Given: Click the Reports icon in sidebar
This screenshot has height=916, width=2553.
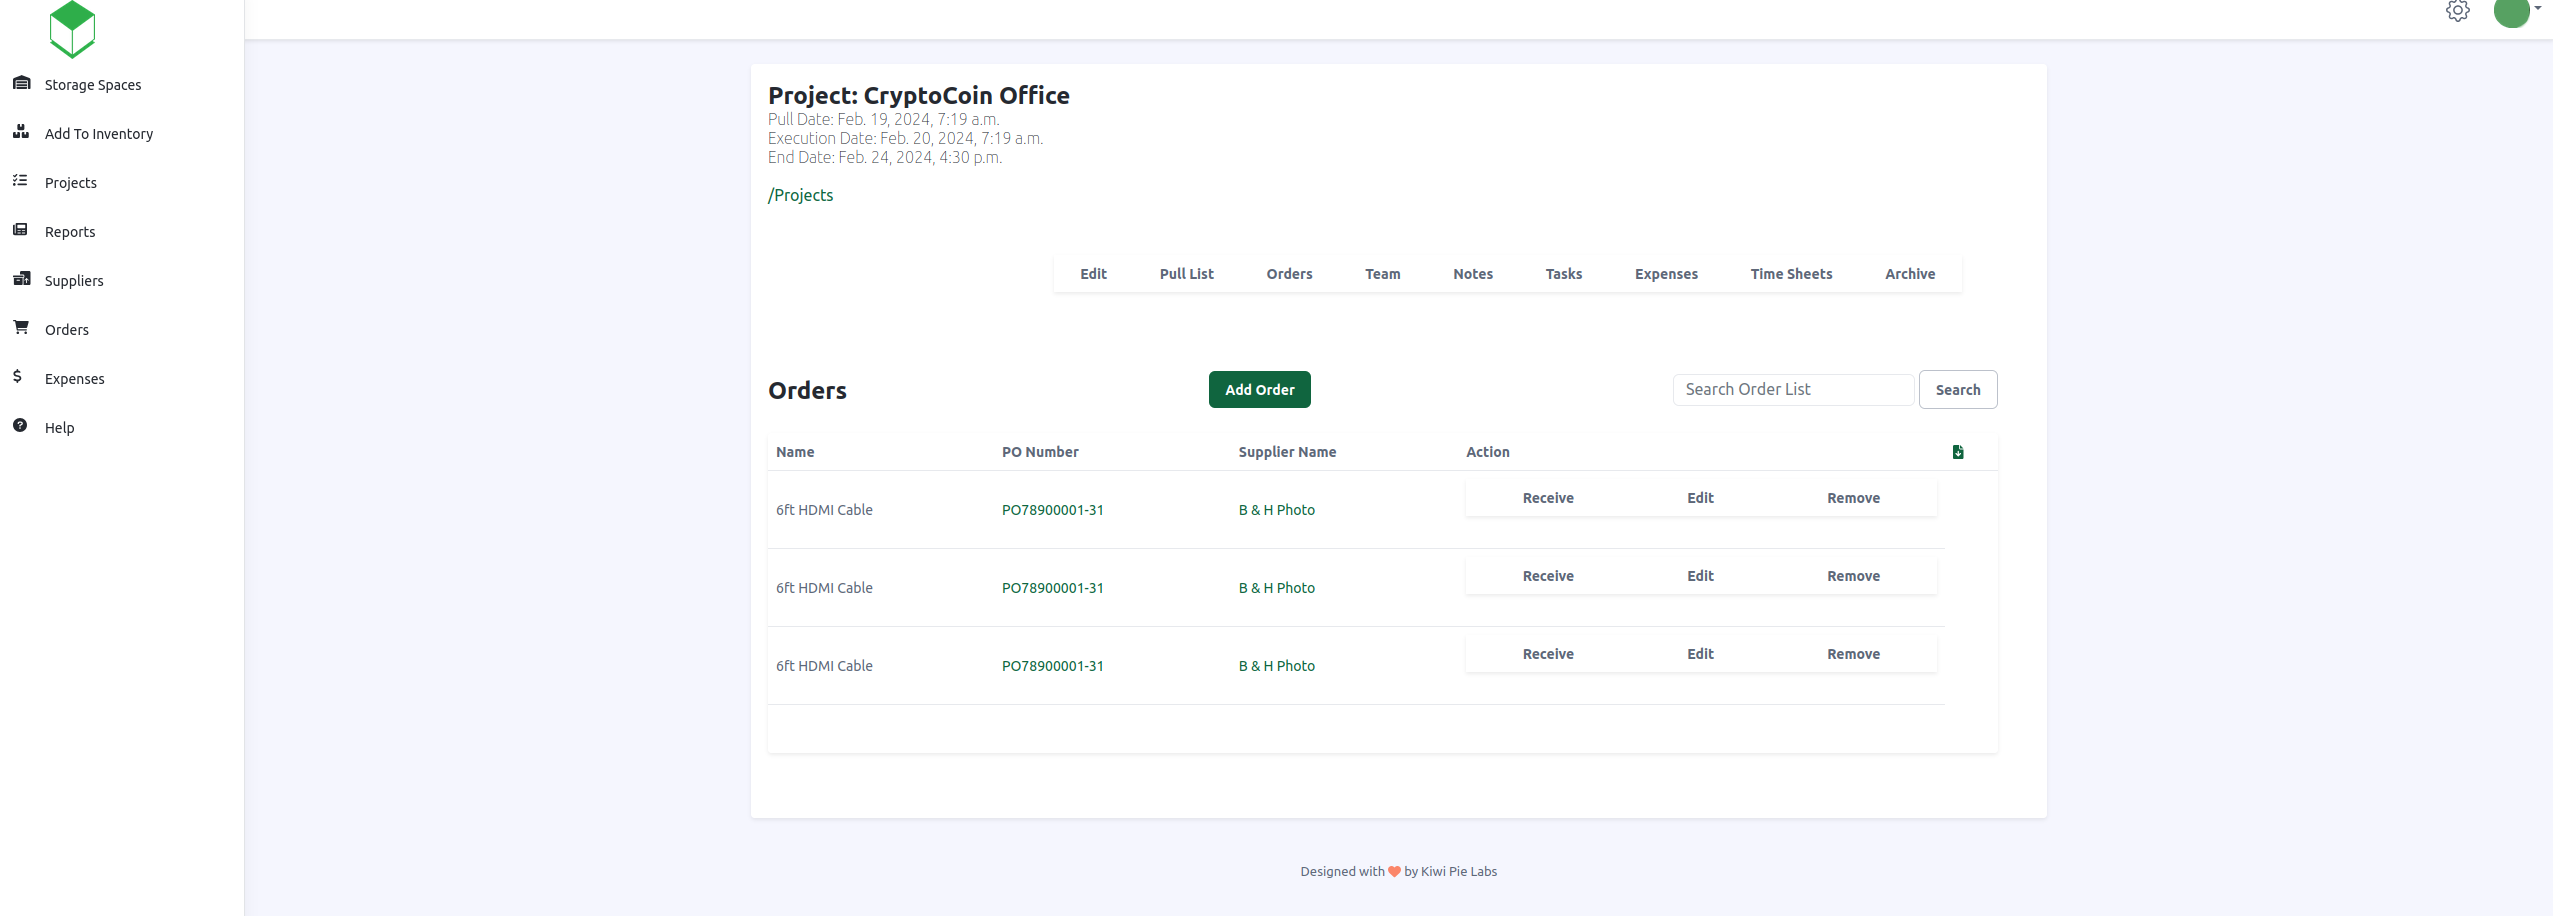Looking at the screenshot, I should (x=20, y=230).
